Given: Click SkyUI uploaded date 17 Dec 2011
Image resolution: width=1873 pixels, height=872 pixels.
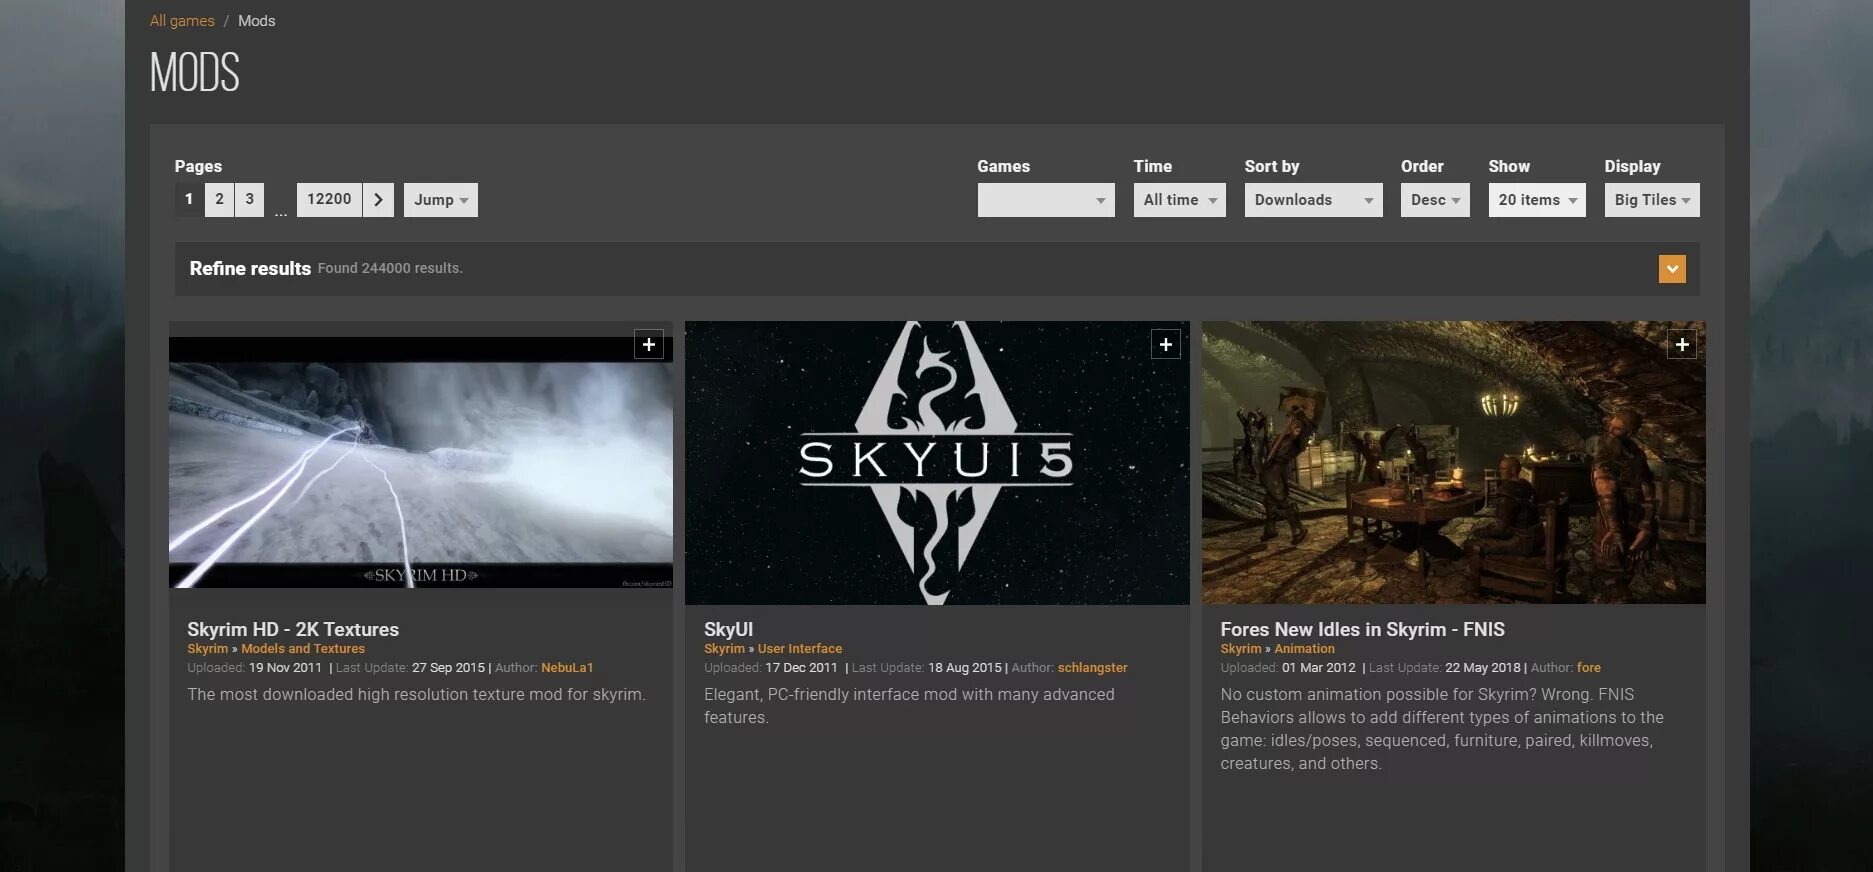Looking at the screenshot, I should 801,668.
